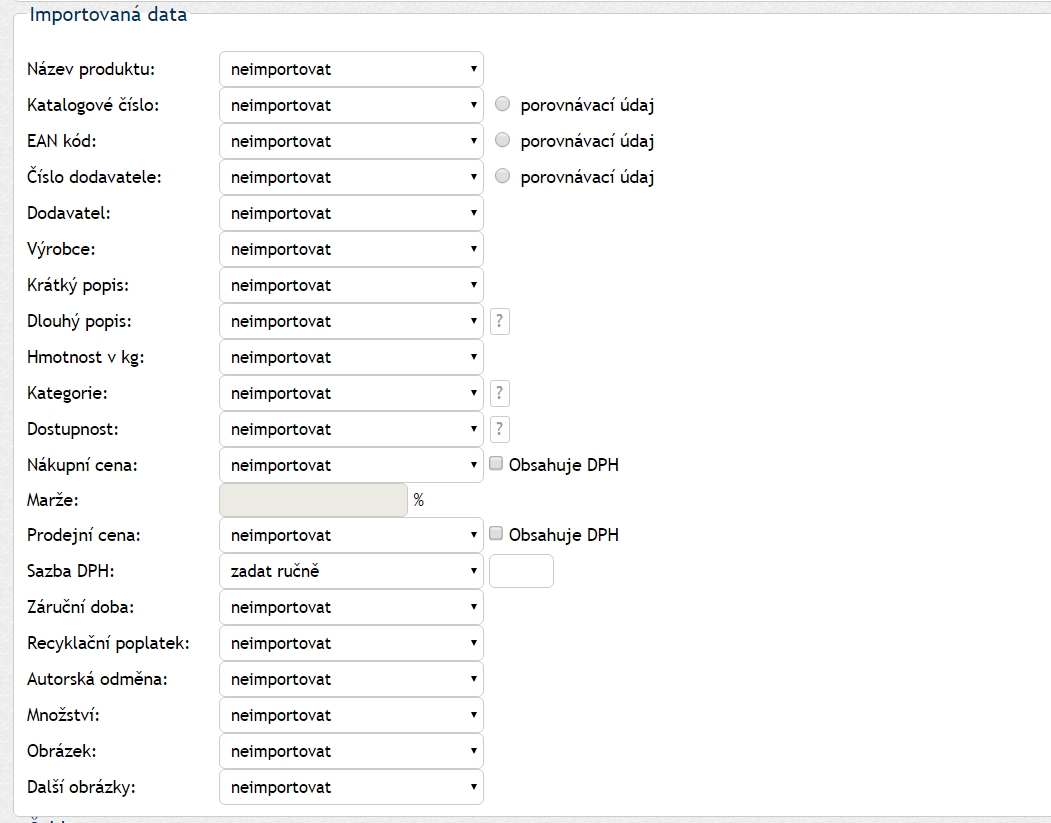
Task: Open the Sazba DPH dropdown
Action: click(x=351, y=571)
